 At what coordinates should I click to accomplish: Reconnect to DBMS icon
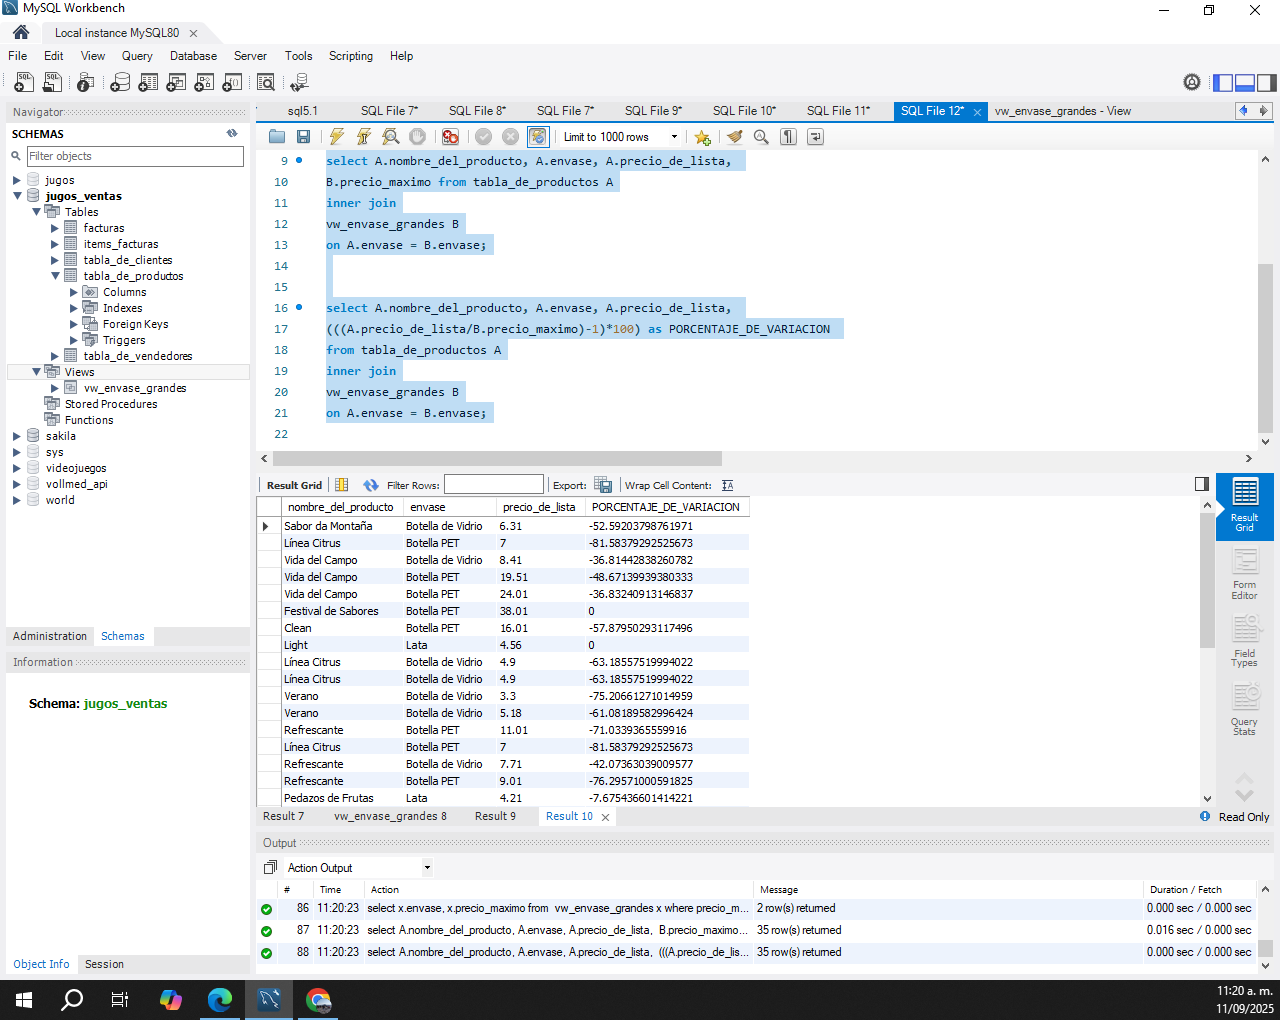point(298,82)
